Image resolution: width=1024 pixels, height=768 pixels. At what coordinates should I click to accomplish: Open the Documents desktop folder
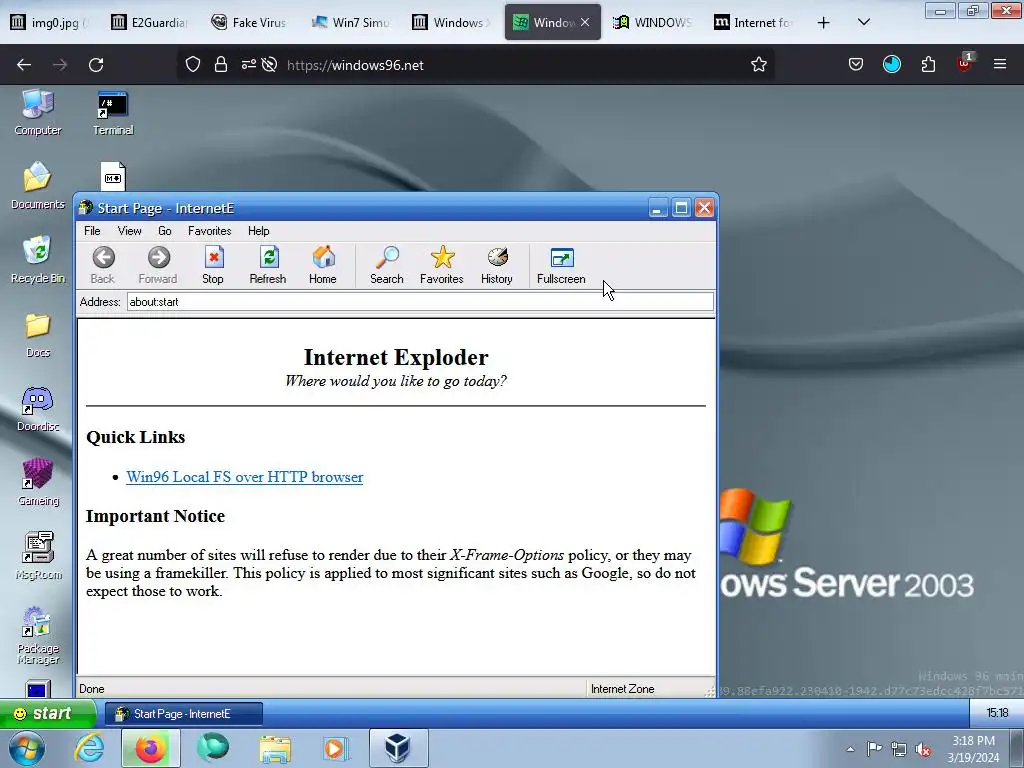pos(38,185)
